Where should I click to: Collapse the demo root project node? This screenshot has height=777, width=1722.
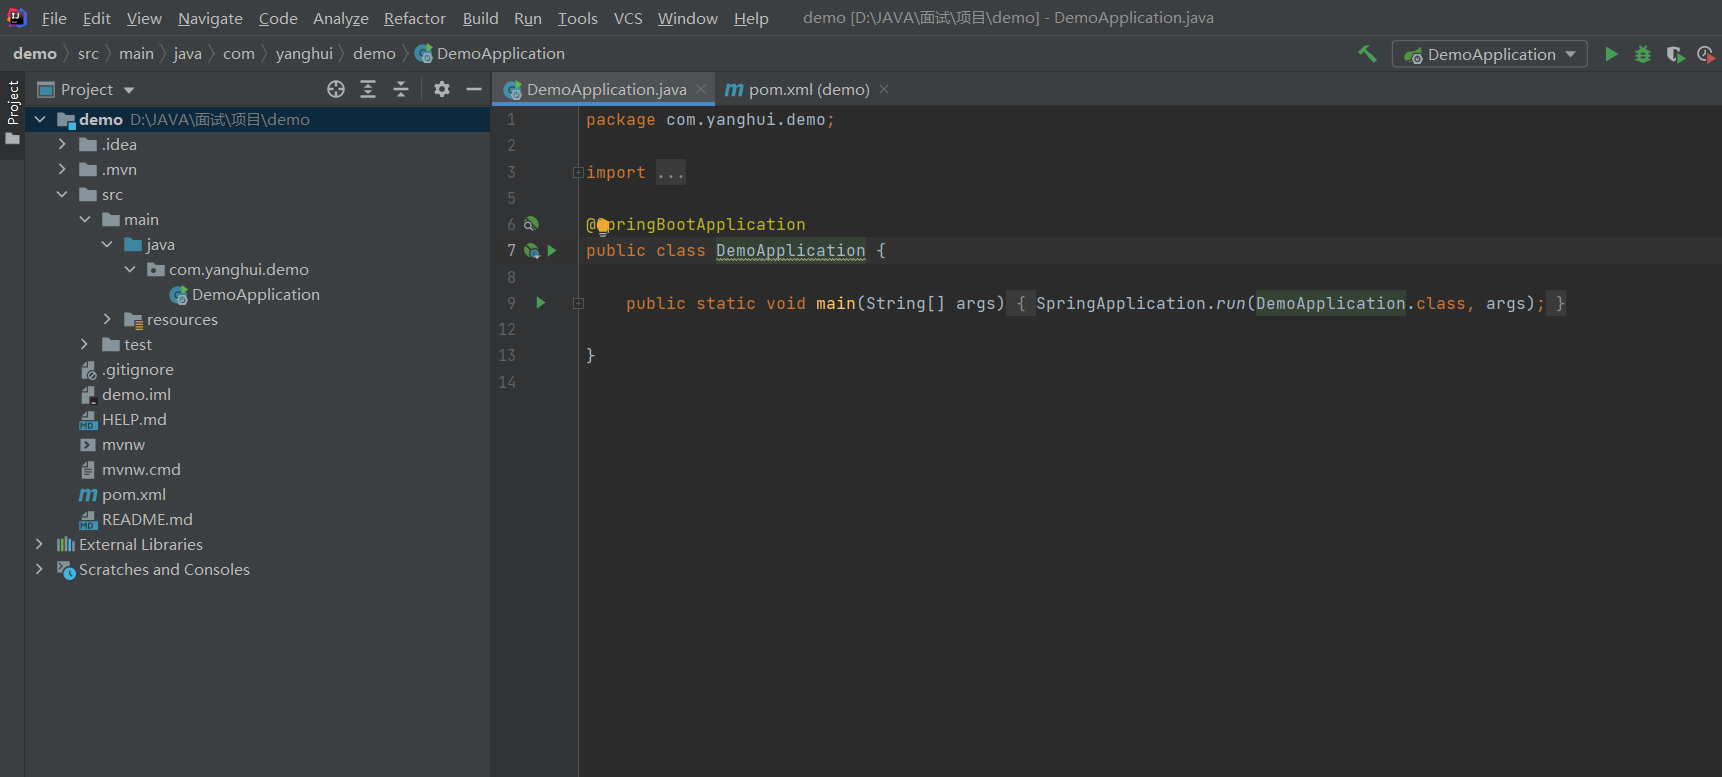click(x=40, y=119)
